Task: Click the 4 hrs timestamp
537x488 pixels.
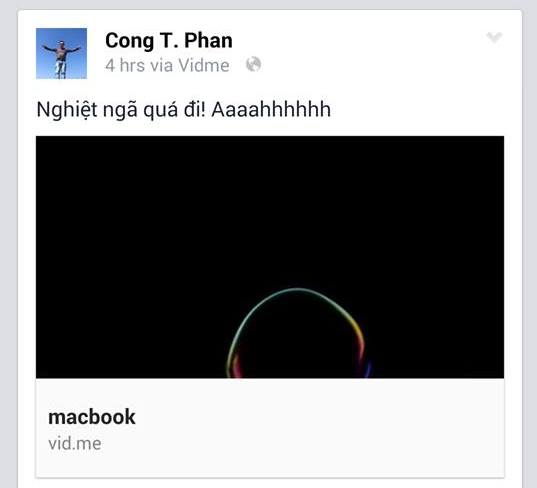Action: click(125, 65)
